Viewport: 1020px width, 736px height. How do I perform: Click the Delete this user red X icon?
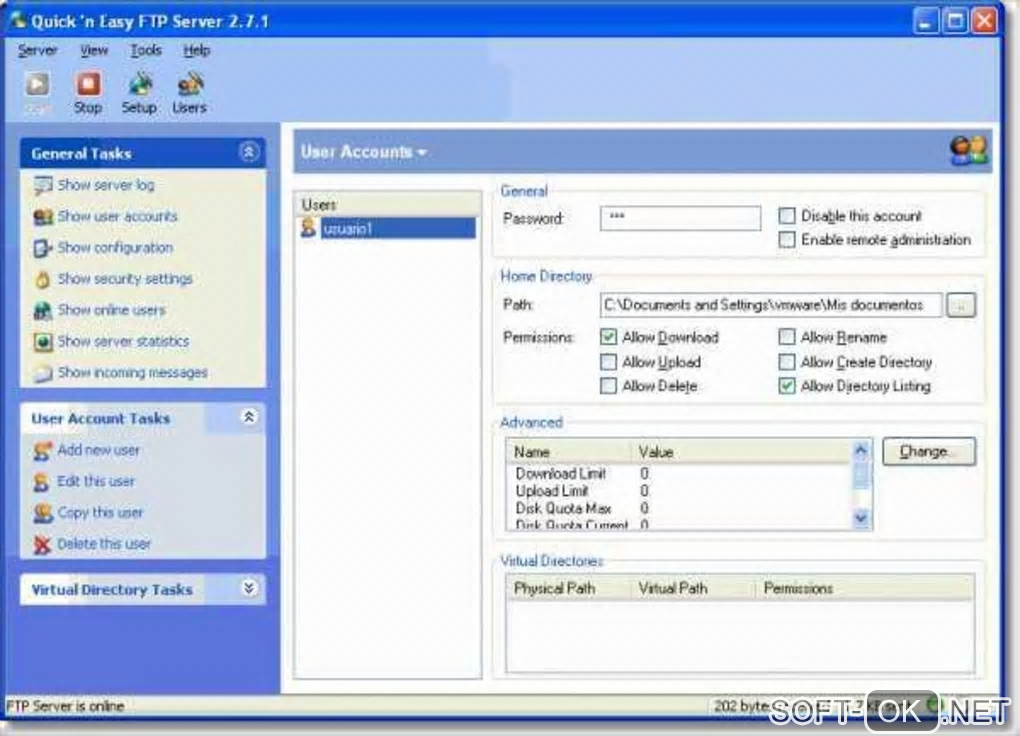tap(43, 544)
